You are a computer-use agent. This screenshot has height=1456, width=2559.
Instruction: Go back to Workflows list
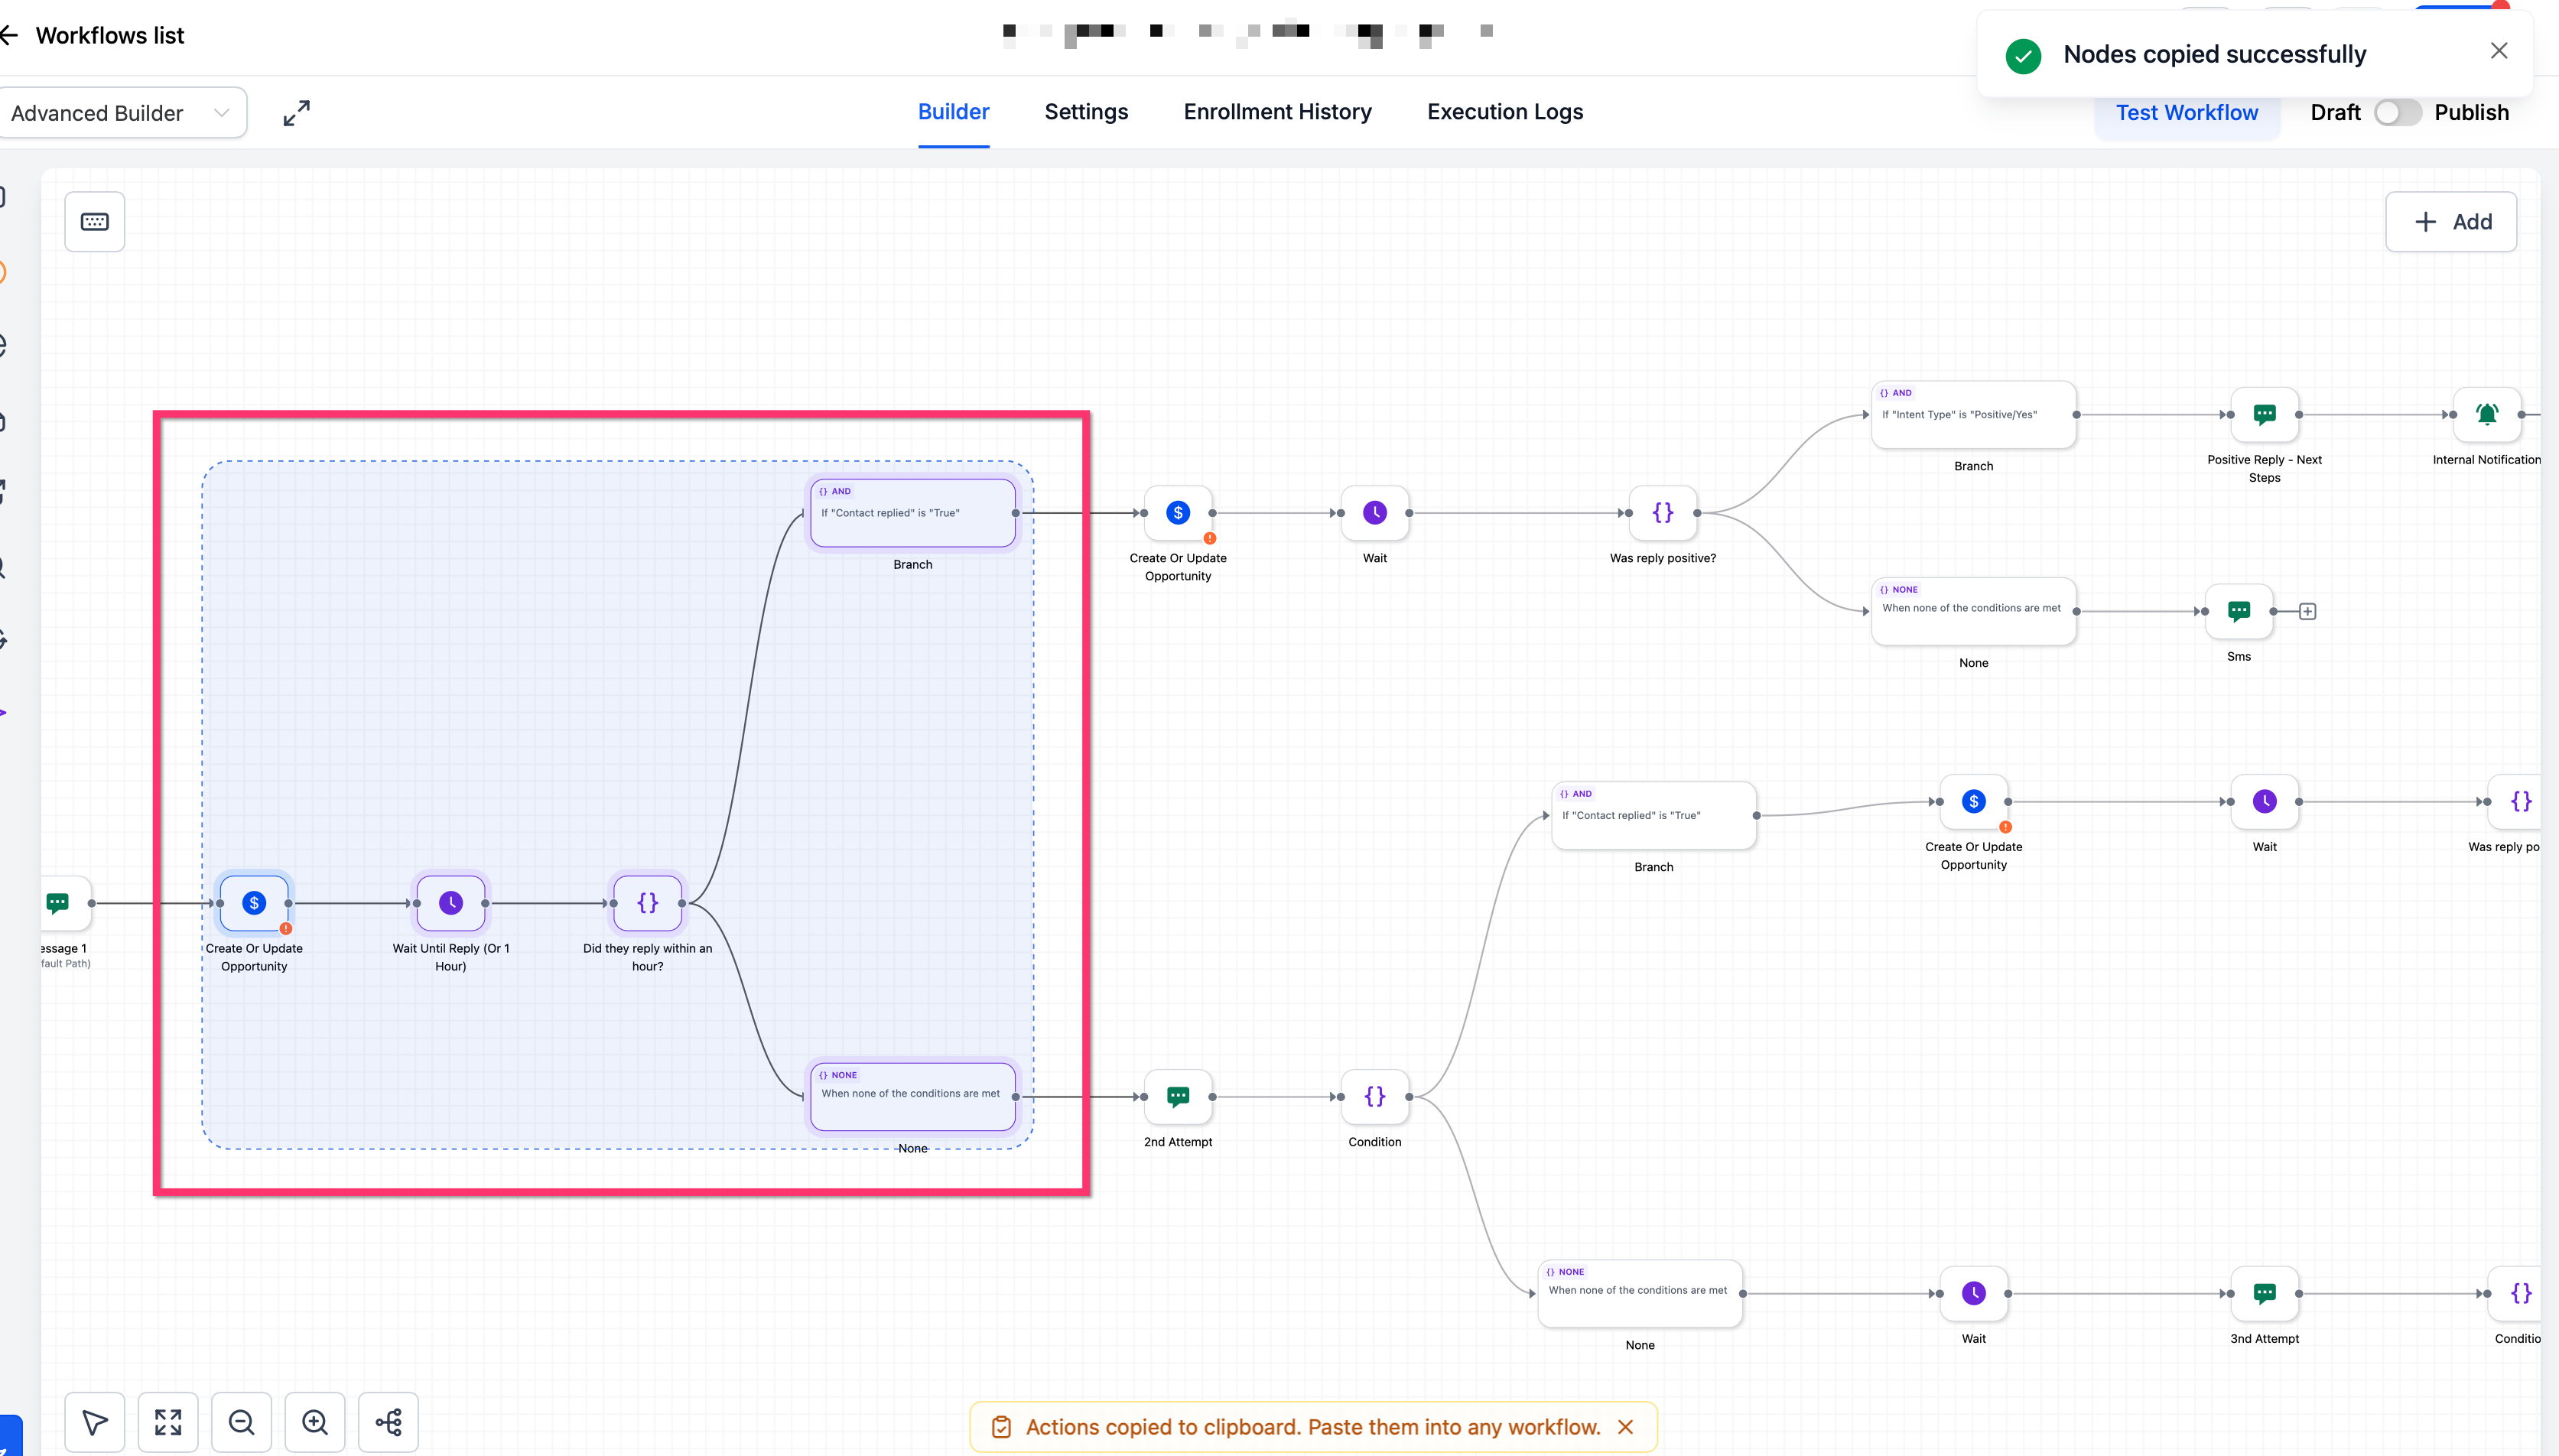92,36
